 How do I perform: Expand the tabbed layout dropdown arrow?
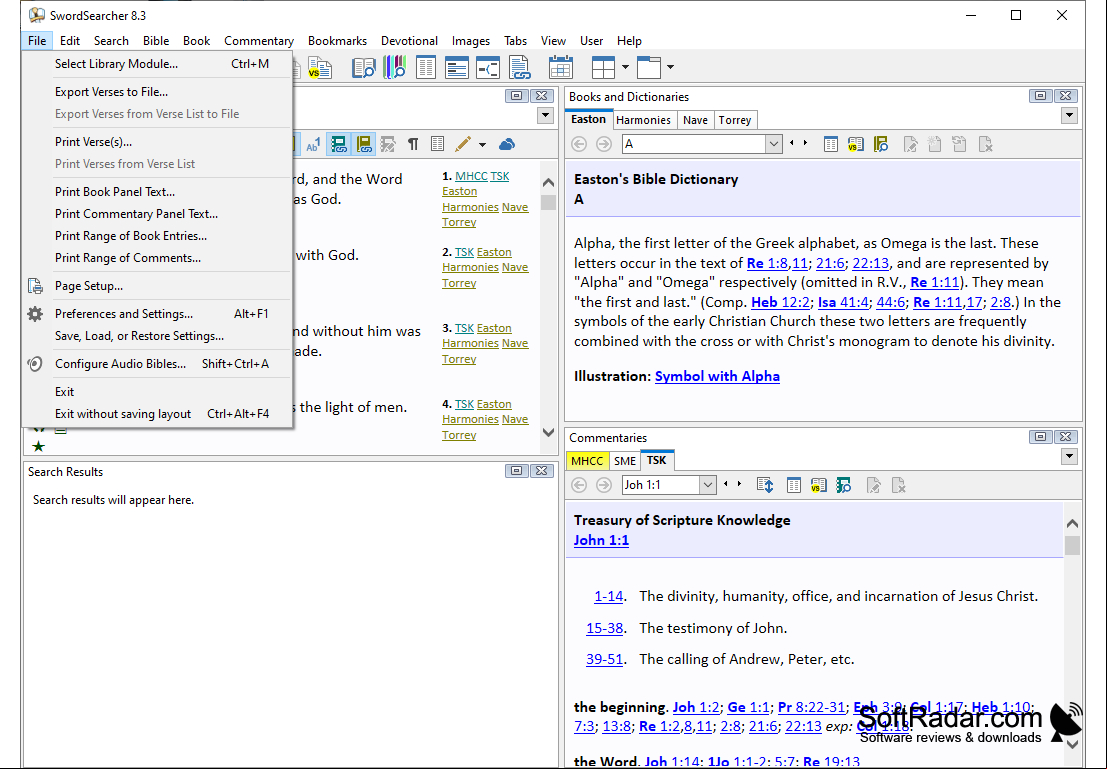pos(670,68)
